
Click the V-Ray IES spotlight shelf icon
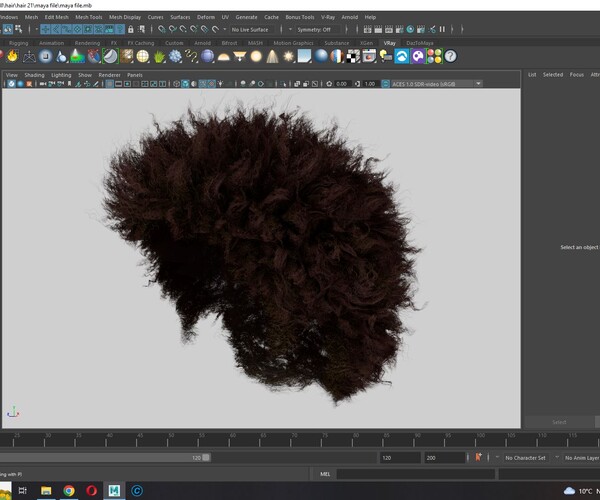tap(272, 56)
